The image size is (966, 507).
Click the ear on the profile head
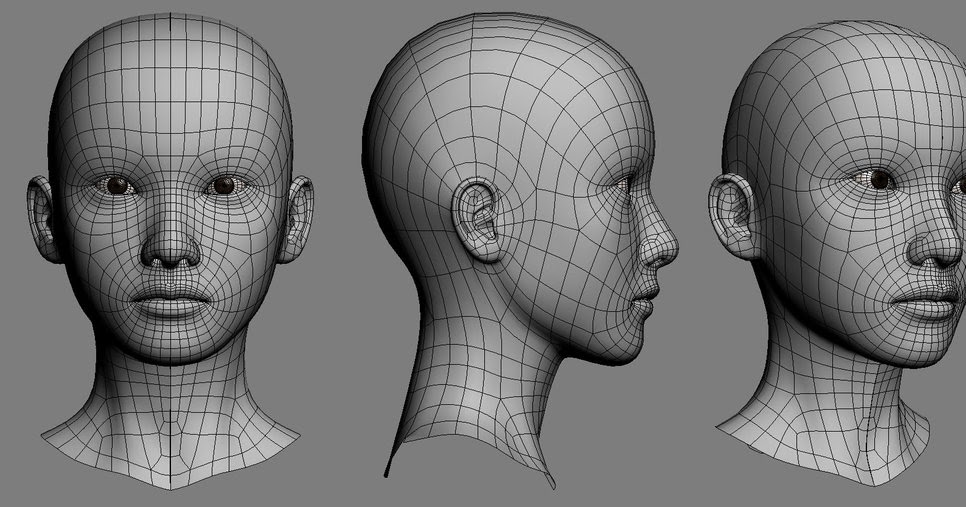[478, 220]
